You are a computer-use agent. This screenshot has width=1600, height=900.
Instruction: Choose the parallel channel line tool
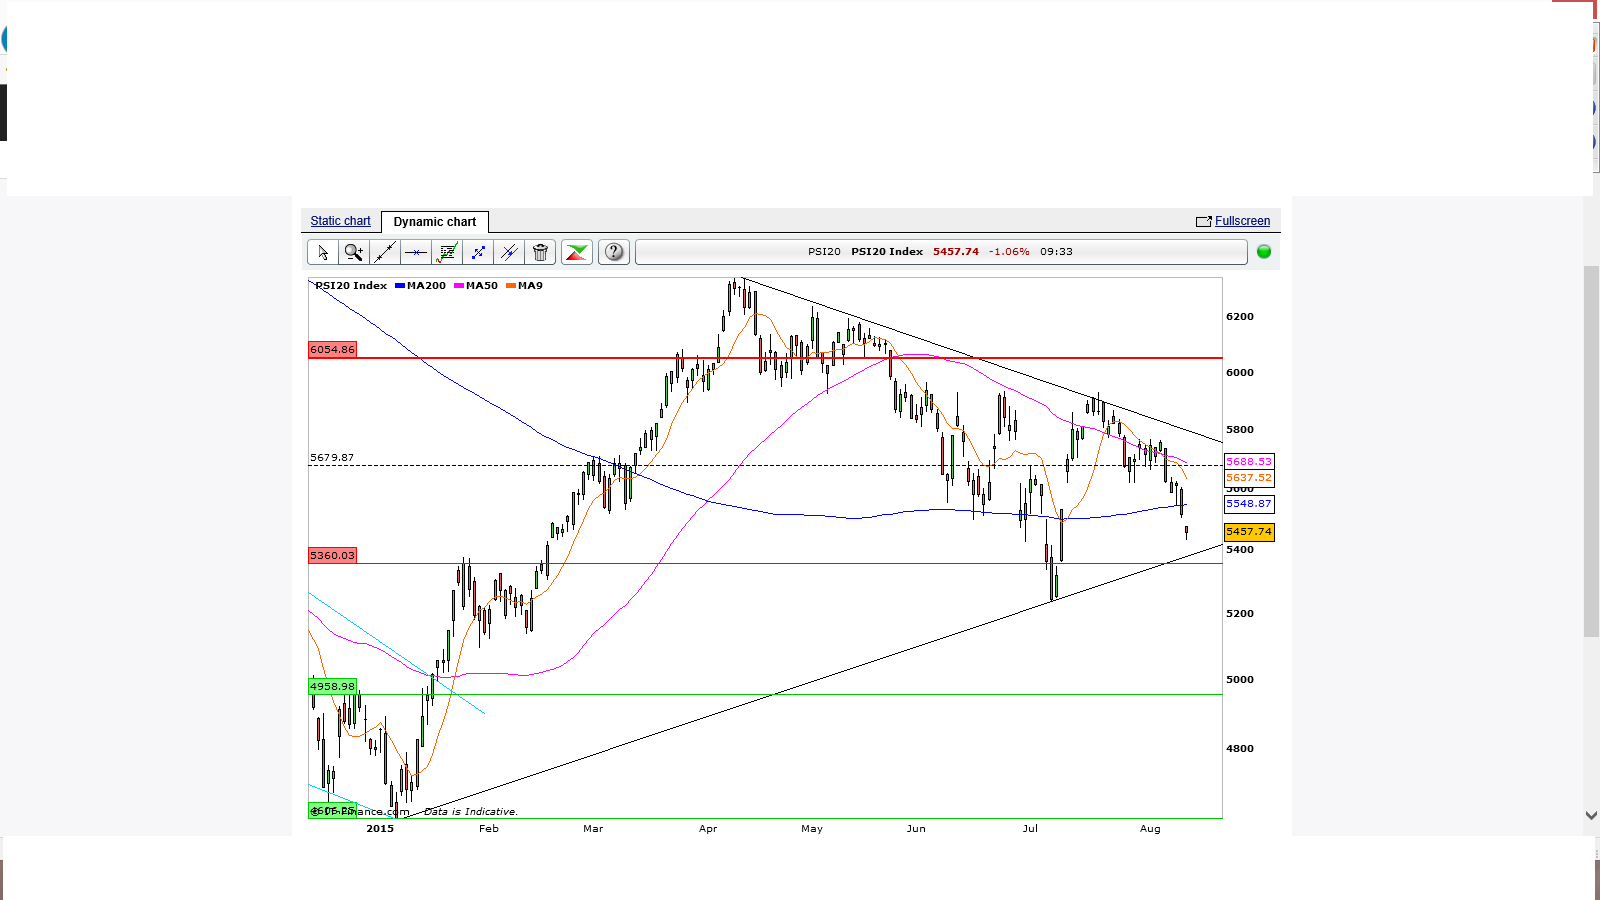509,252
